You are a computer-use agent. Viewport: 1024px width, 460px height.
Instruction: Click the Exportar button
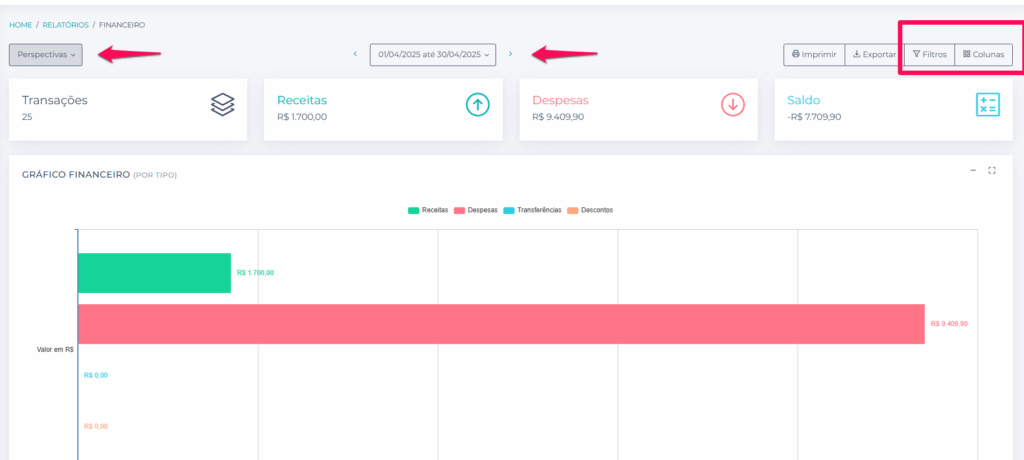coord(874,55)
